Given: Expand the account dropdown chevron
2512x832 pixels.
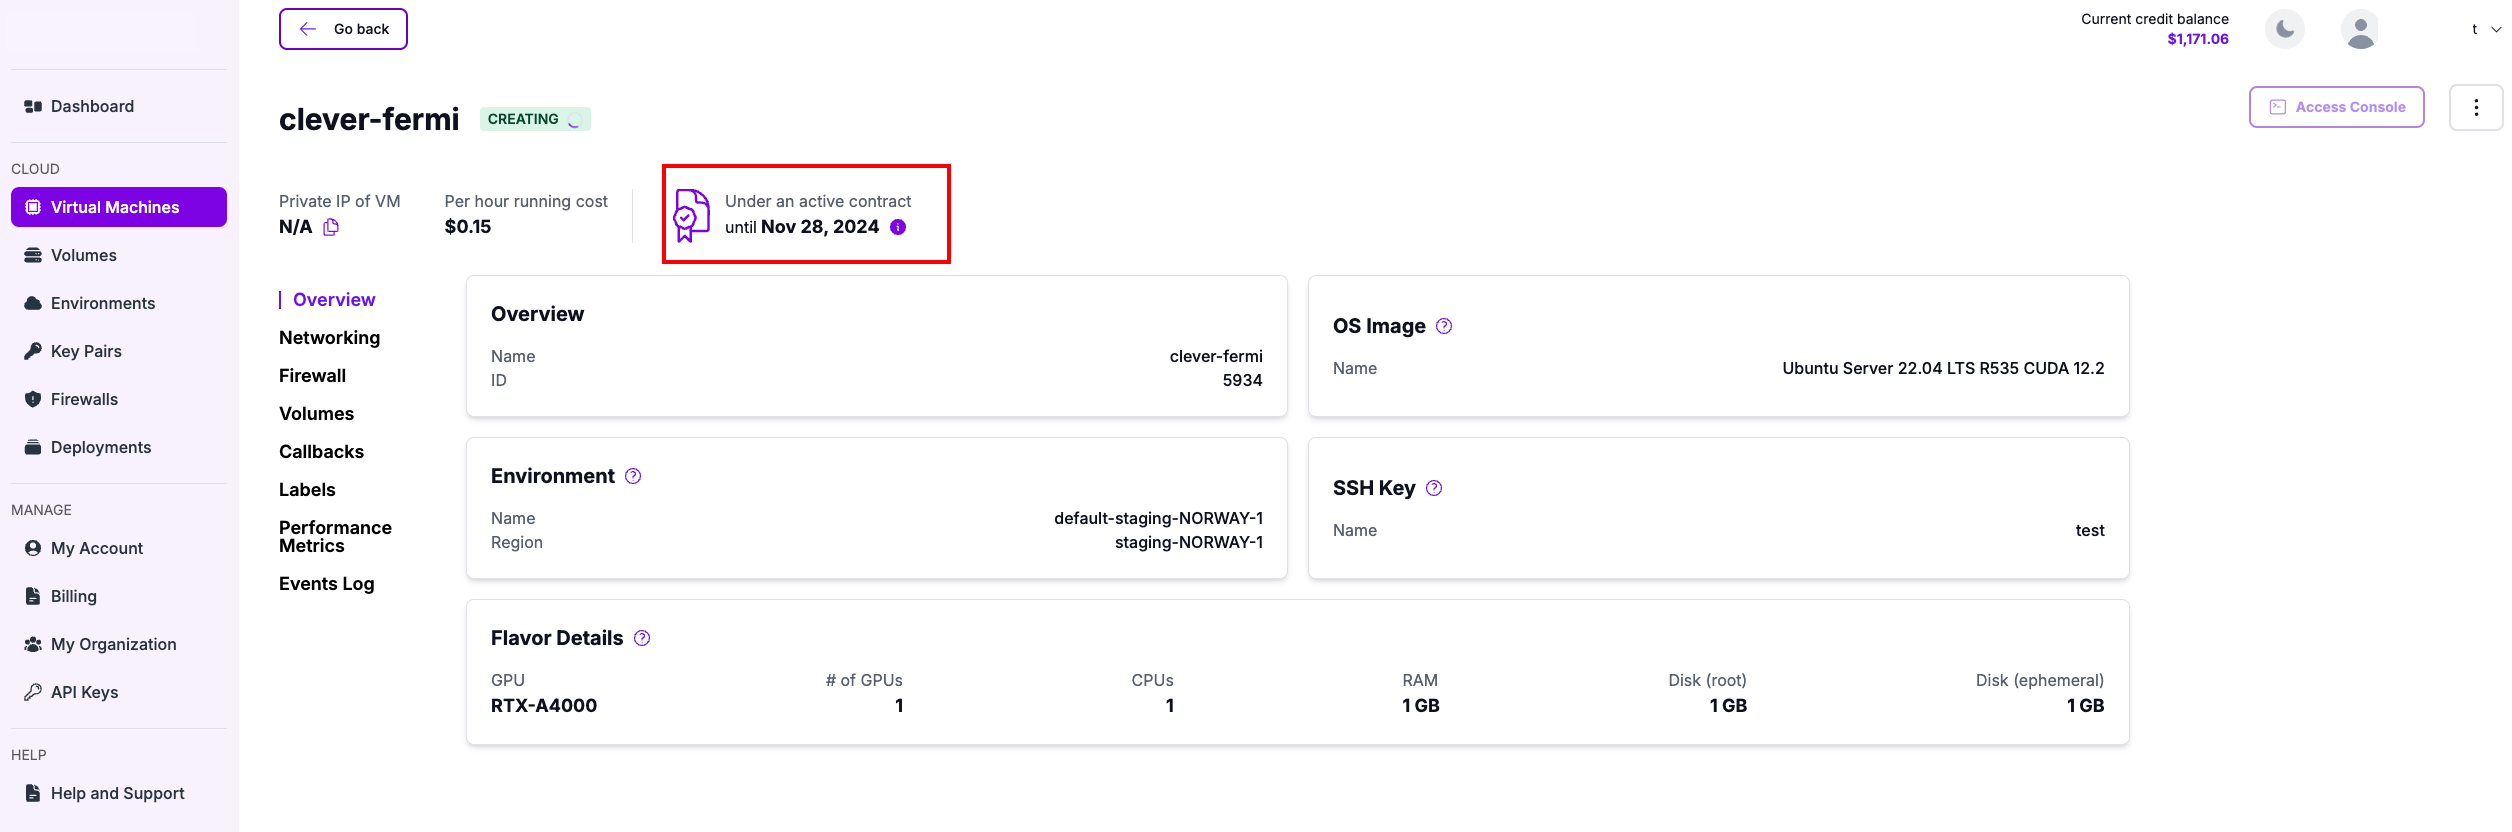Looking at the screenshot, I should [2496, 30].
